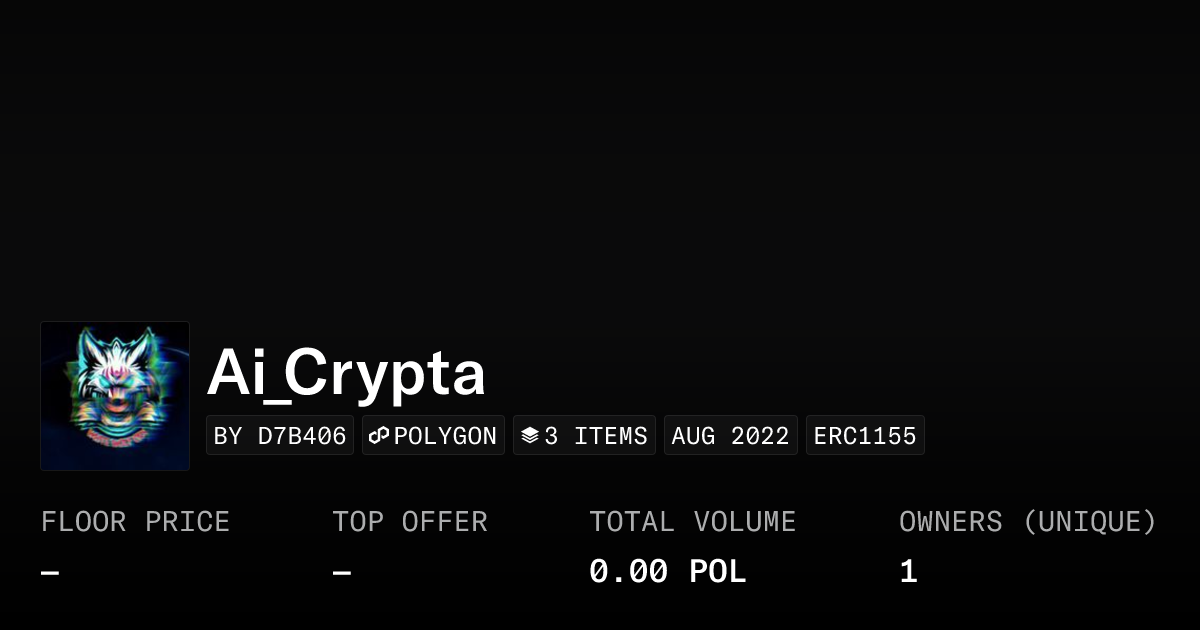
Task: Click the dash under FLOOR PRICE
Action: point(48,571)
